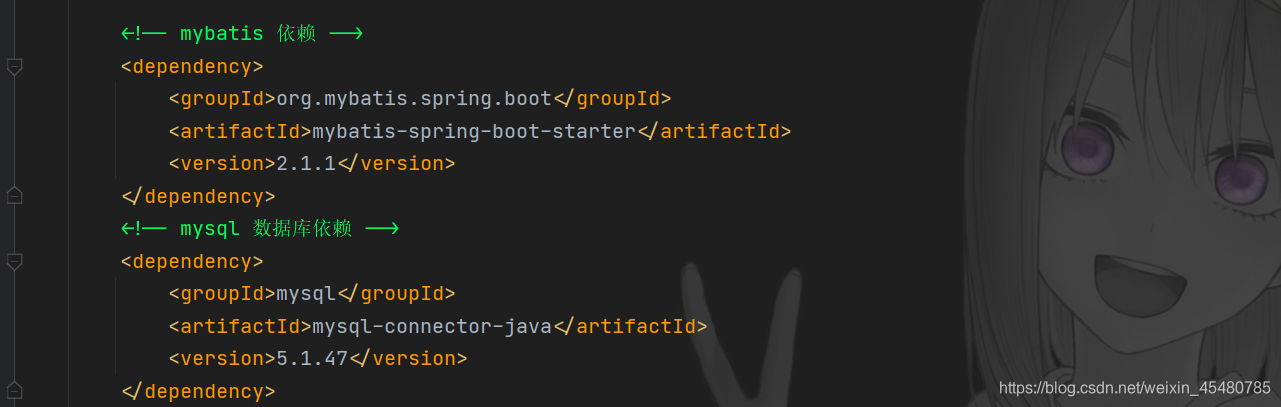This screenshot has width=1281, height=407.
Task: Click the version value '2.1.1'
Action: click(307, 163)
